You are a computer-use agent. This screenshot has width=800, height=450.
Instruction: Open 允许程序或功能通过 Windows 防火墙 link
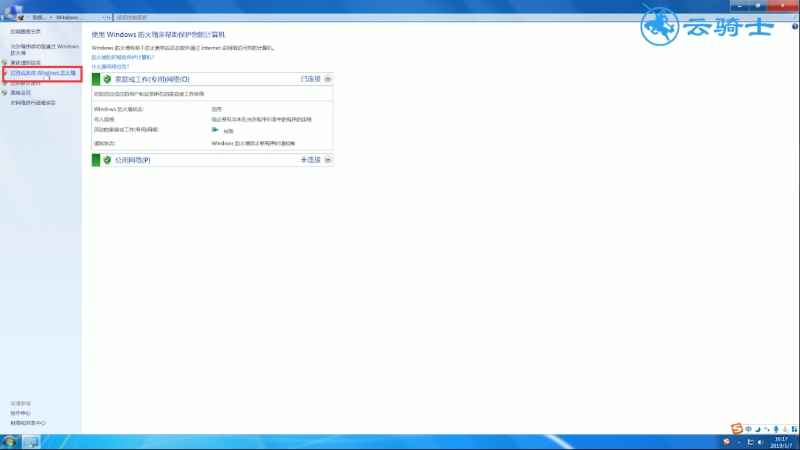click(x=44, y=49)
